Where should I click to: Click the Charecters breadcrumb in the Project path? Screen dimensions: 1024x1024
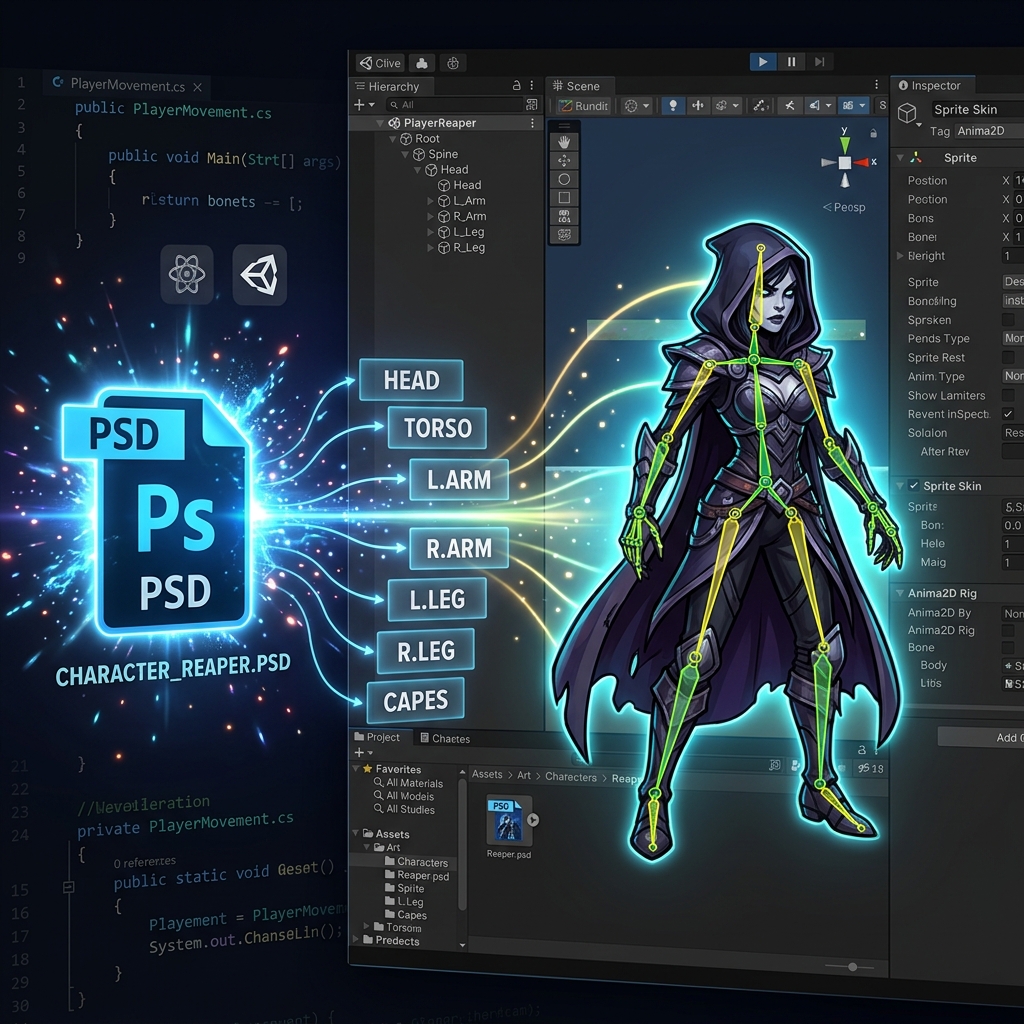point(571,777)
